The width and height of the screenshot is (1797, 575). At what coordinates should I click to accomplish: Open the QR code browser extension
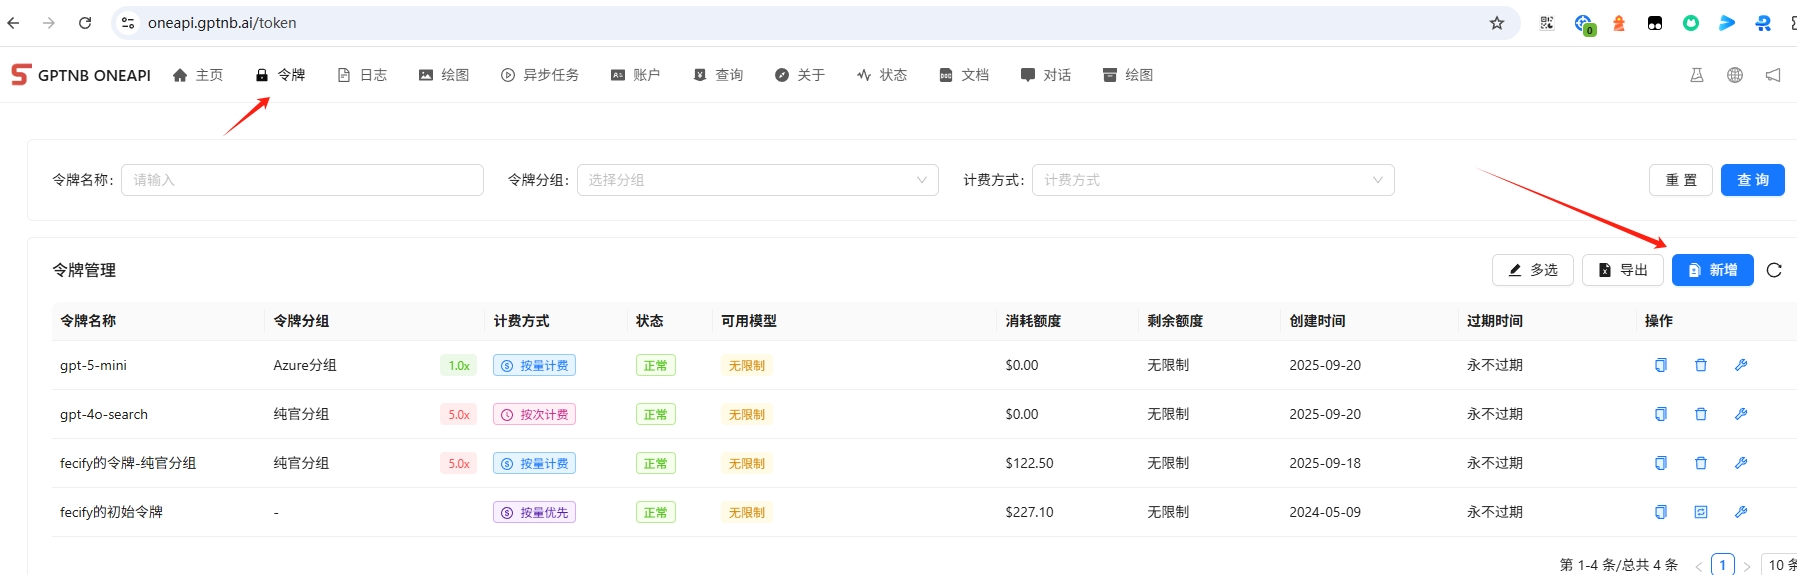tap(1547, 23)
